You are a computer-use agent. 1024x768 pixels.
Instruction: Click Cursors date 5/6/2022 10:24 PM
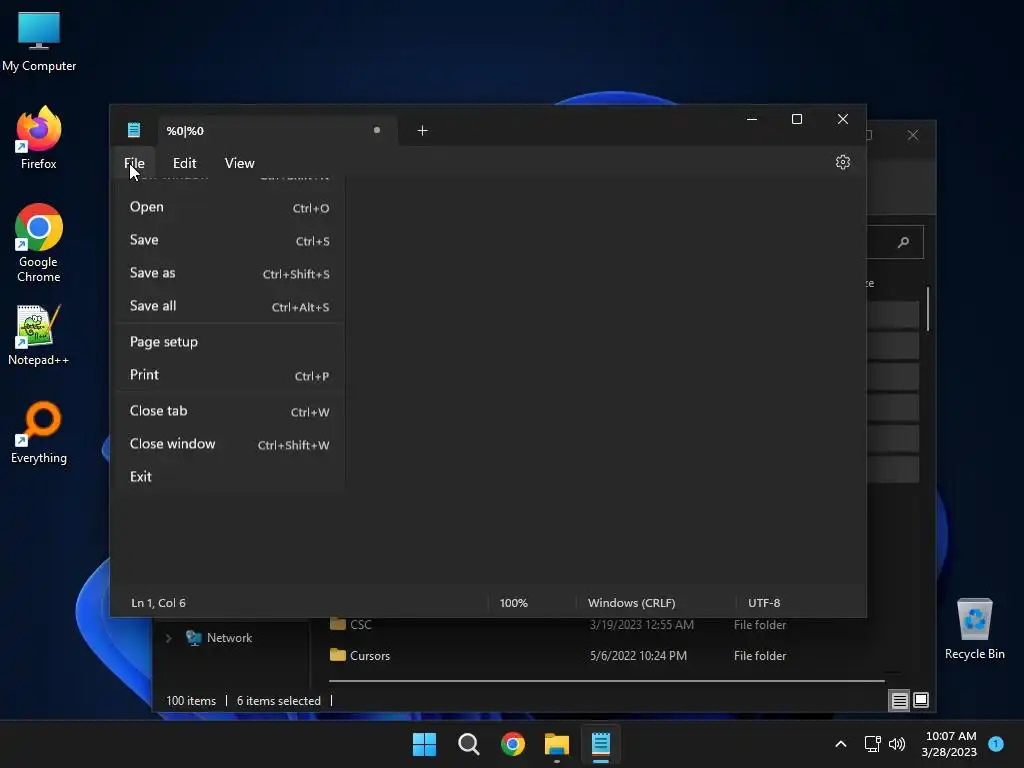click(x=638, y=656)
